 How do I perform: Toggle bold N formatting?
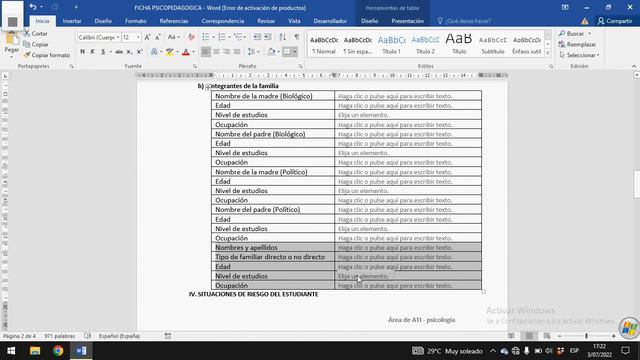click(82, 52)
